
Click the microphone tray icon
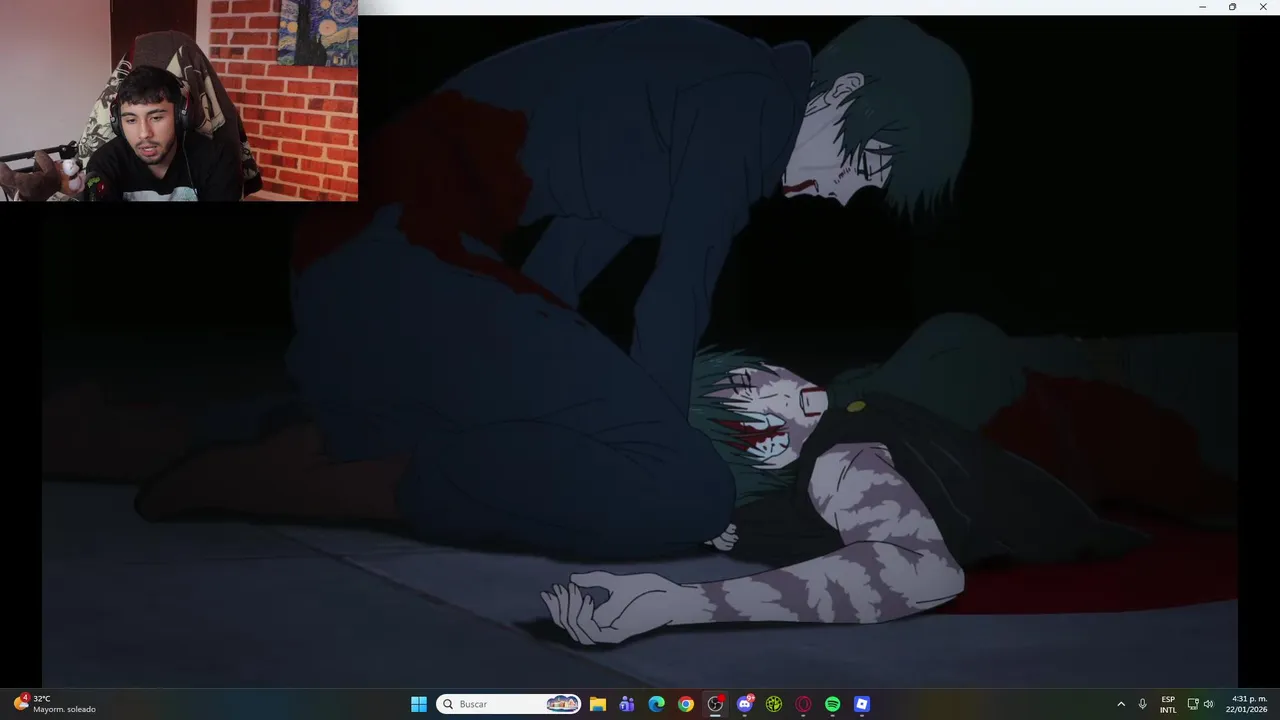(x=1143, y=704)
